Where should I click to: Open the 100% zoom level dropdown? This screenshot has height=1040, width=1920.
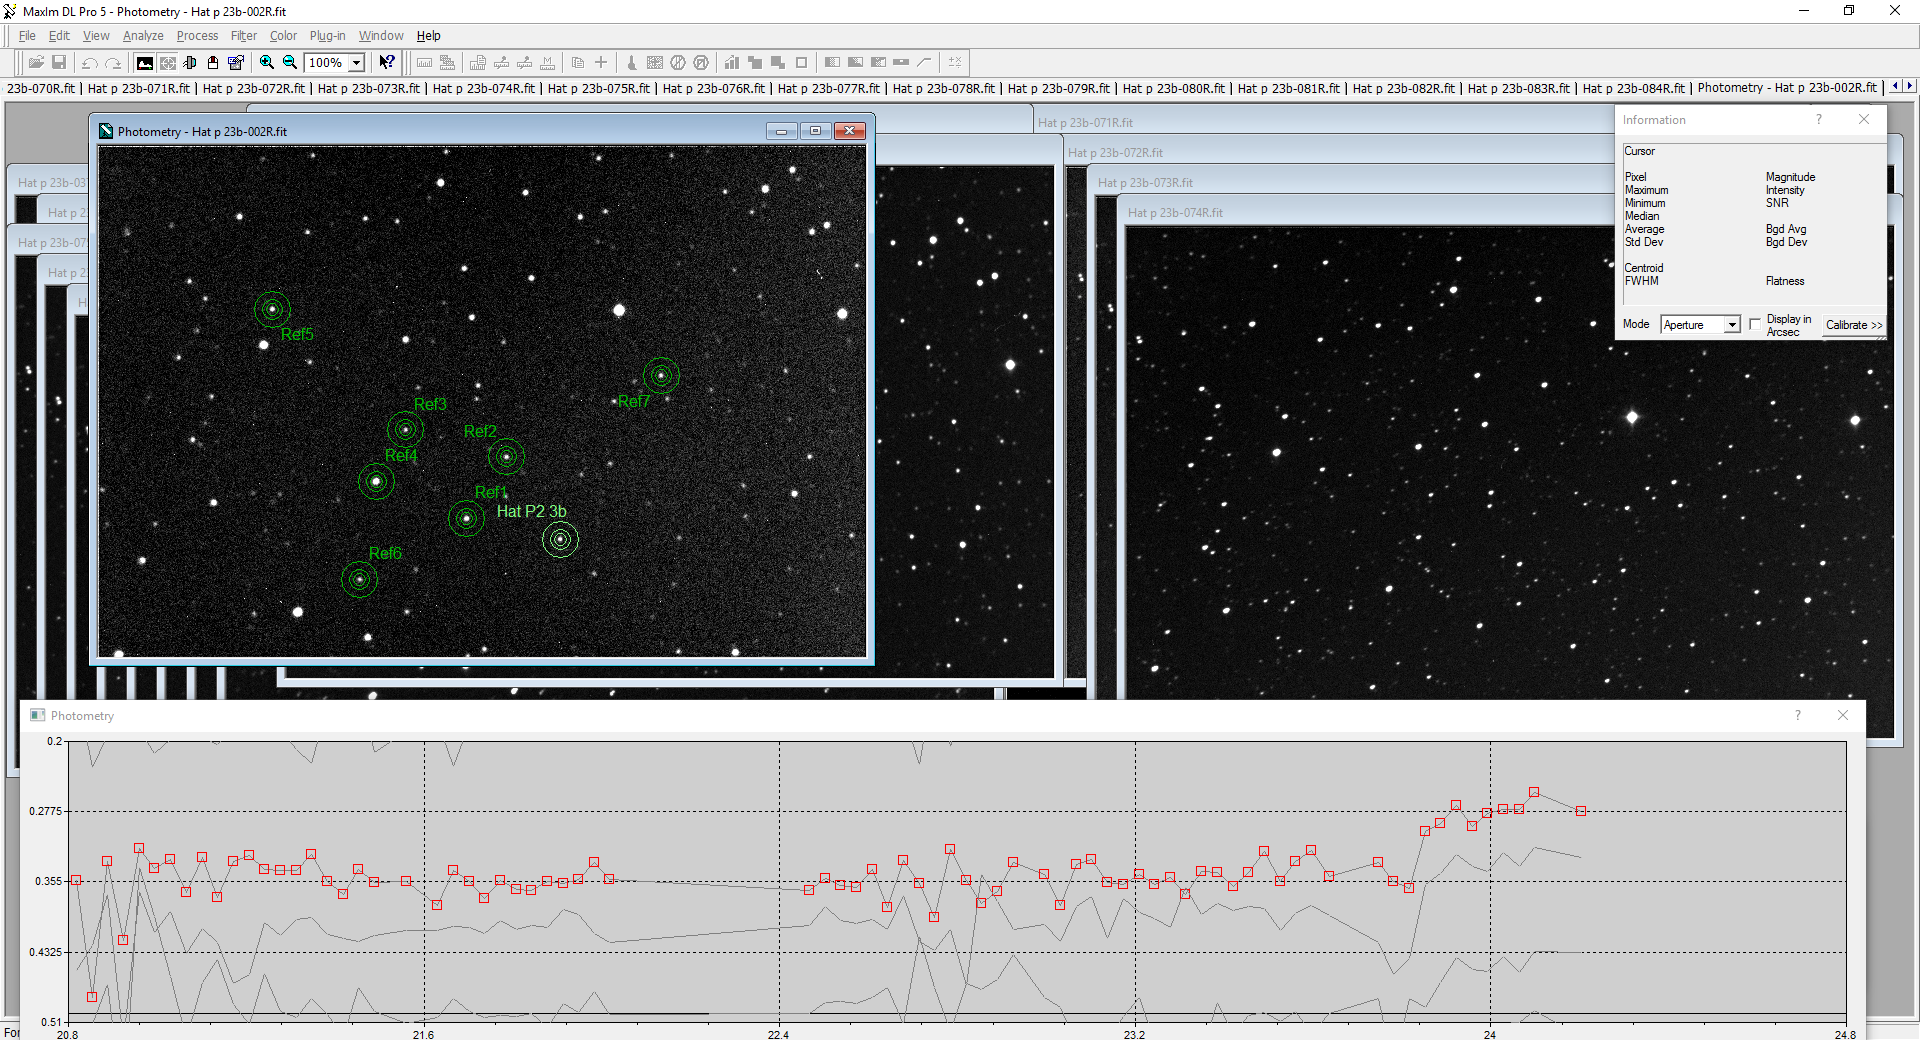[x=356, y=63]
